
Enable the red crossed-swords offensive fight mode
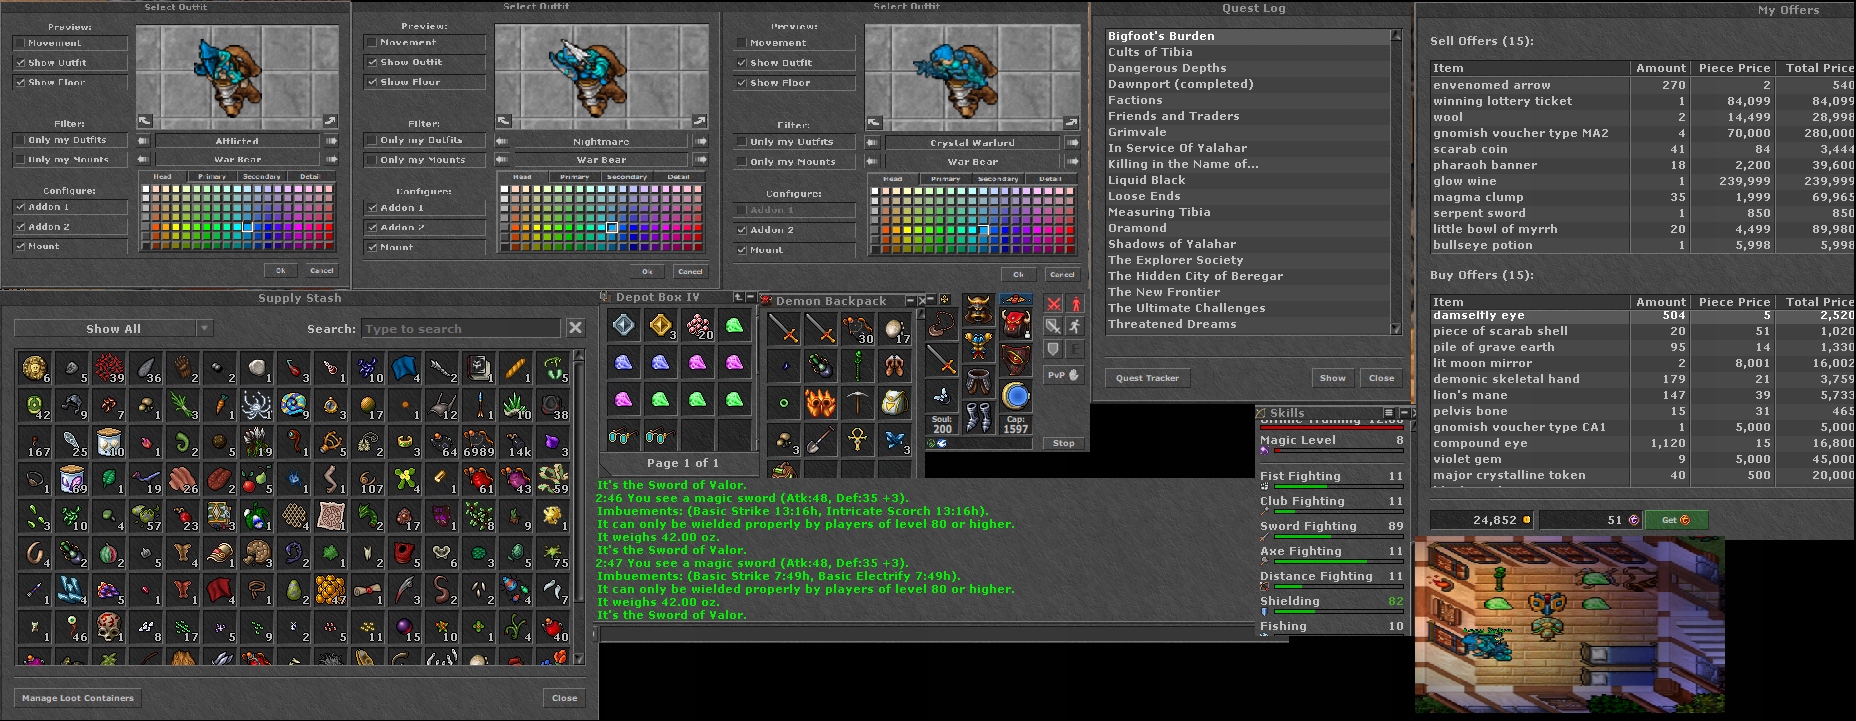[x=1053, y=304]
